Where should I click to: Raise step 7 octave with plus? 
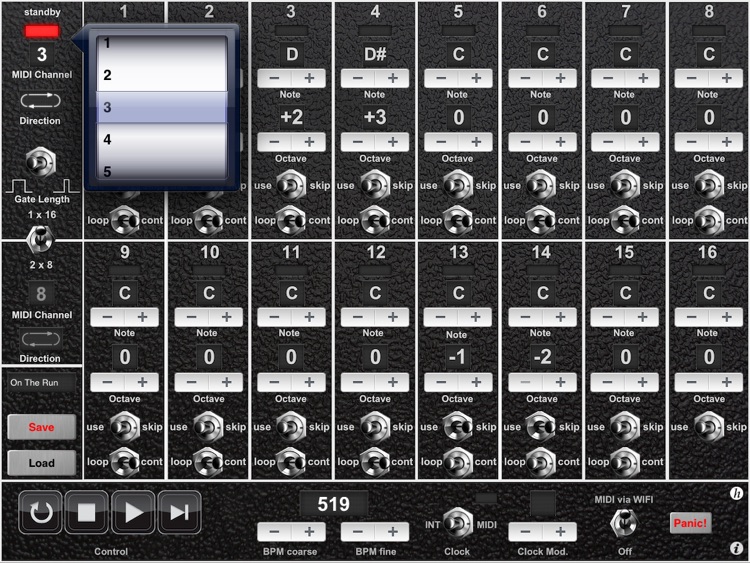coord(643,142)
